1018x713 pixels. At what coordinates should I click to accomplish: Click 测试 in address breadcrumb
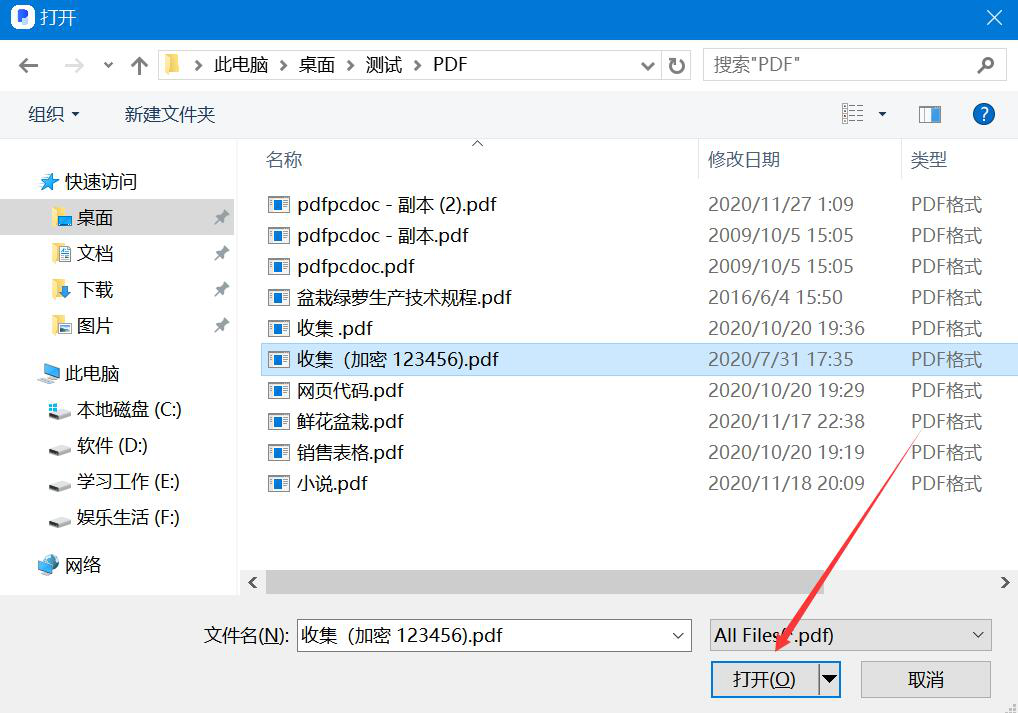pyautogui.click(x=384, y=65)
